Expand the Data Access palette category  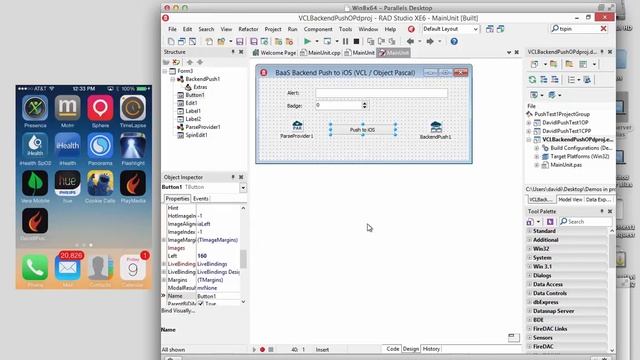point(529,284)
